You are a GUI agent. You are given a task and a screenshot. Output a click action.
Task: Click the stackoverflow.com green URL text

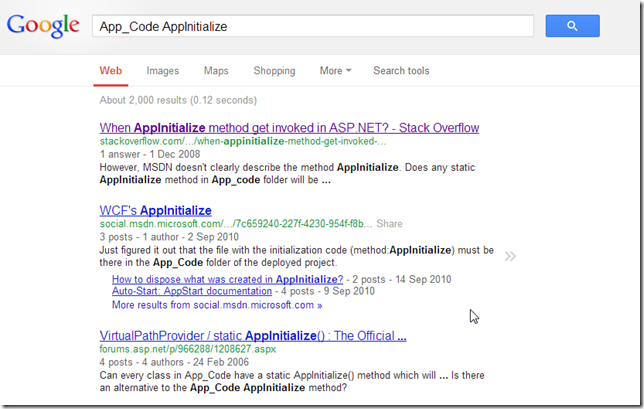243,141
